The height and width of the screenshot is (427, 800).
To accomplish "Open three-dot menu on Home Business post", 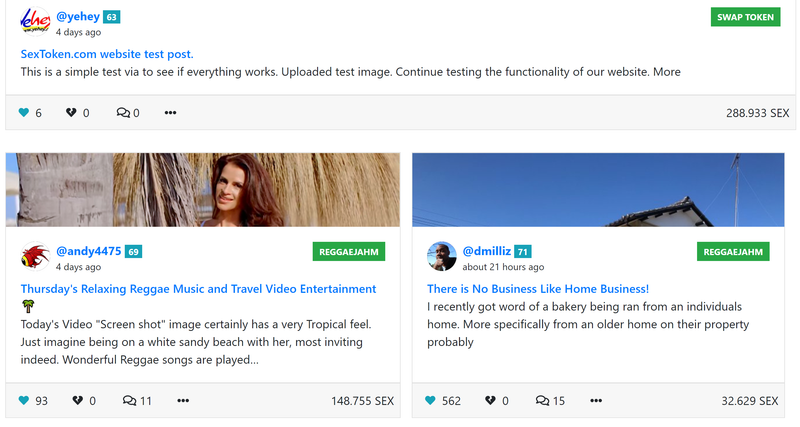I will pos(596,401).
